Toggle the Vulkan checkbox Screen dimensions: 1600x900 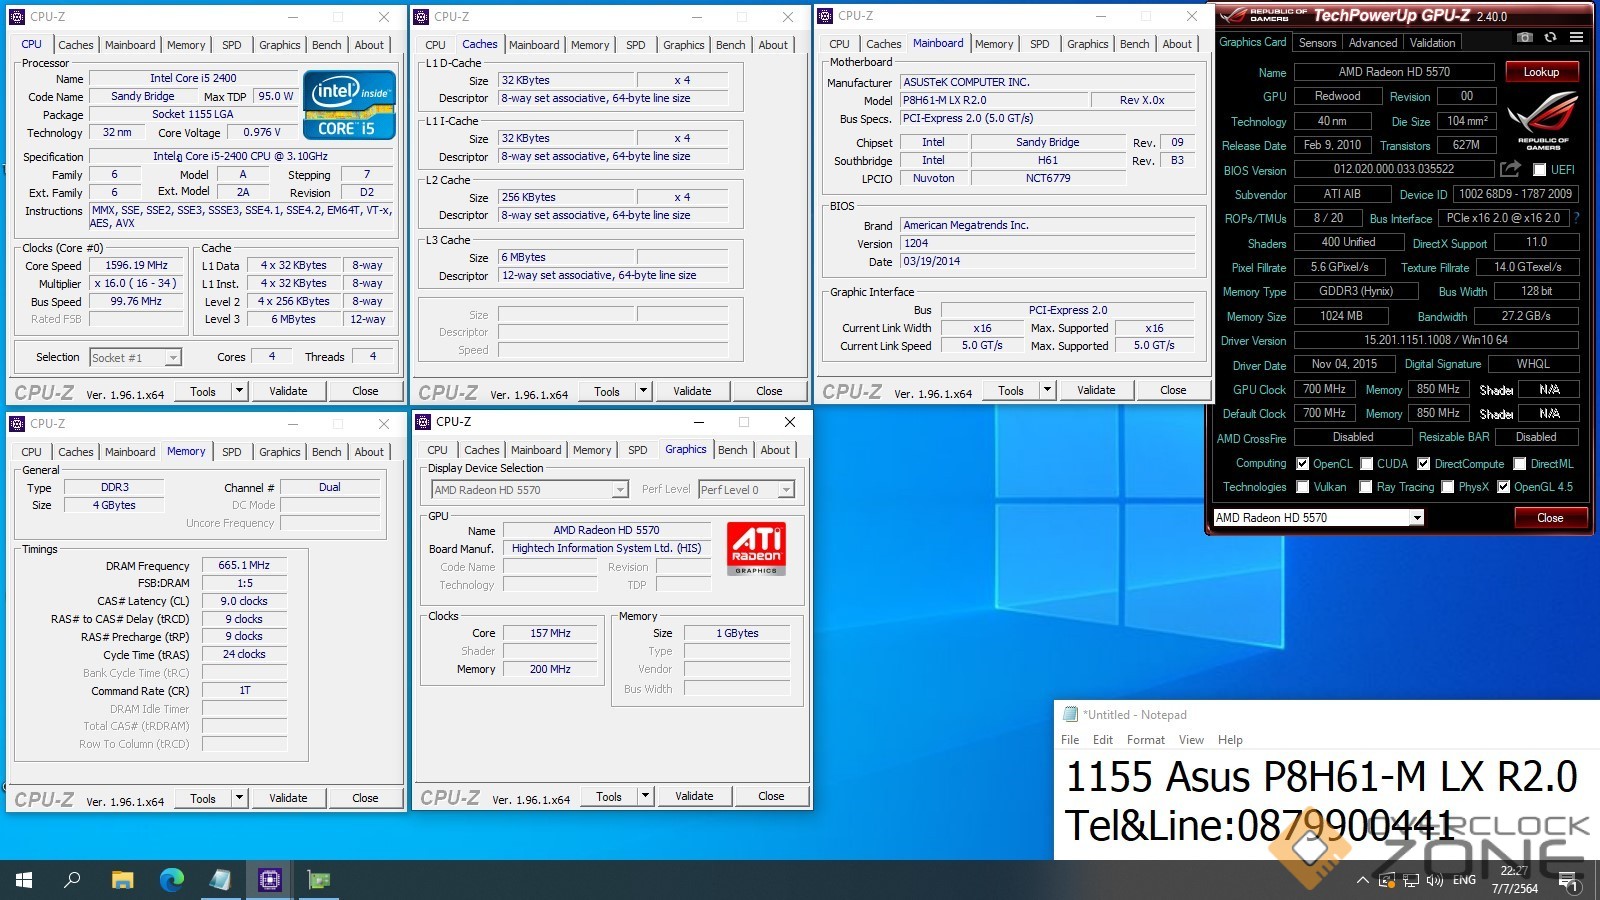coord(1303,487)
